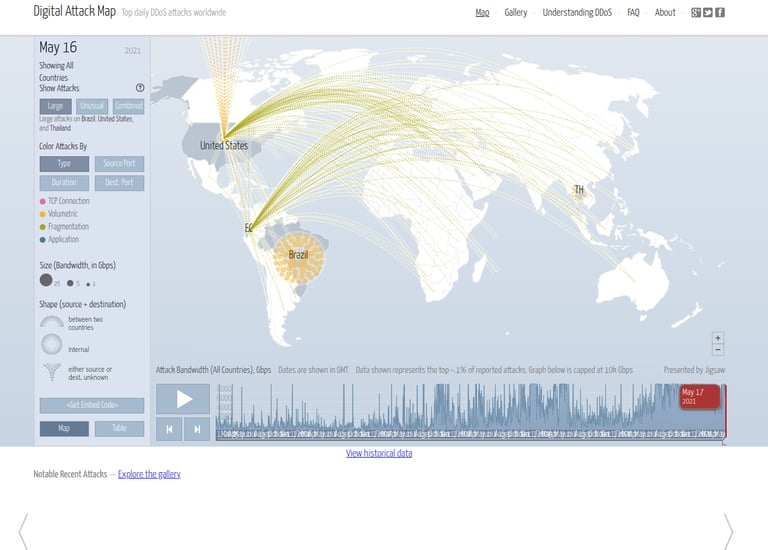Click the May 17 2021 timeline marker
Screen dimensions: 768x550
700,397
